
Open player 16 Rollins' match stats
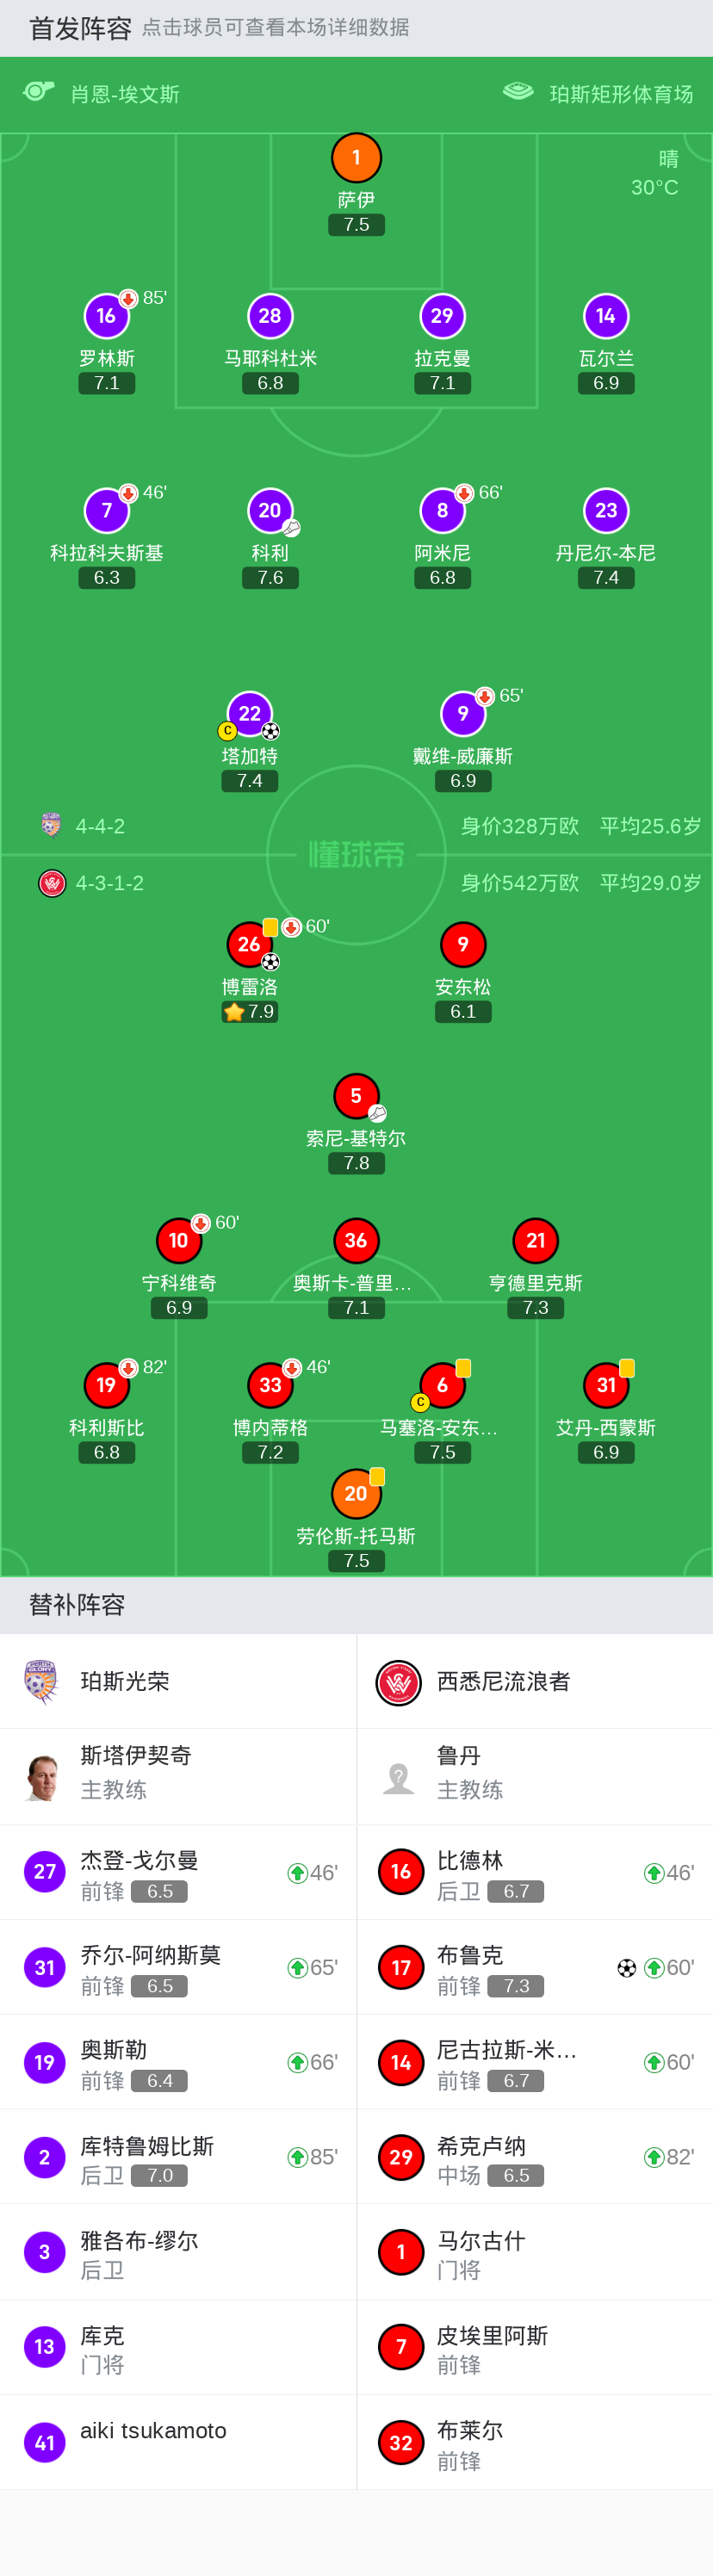106,316
